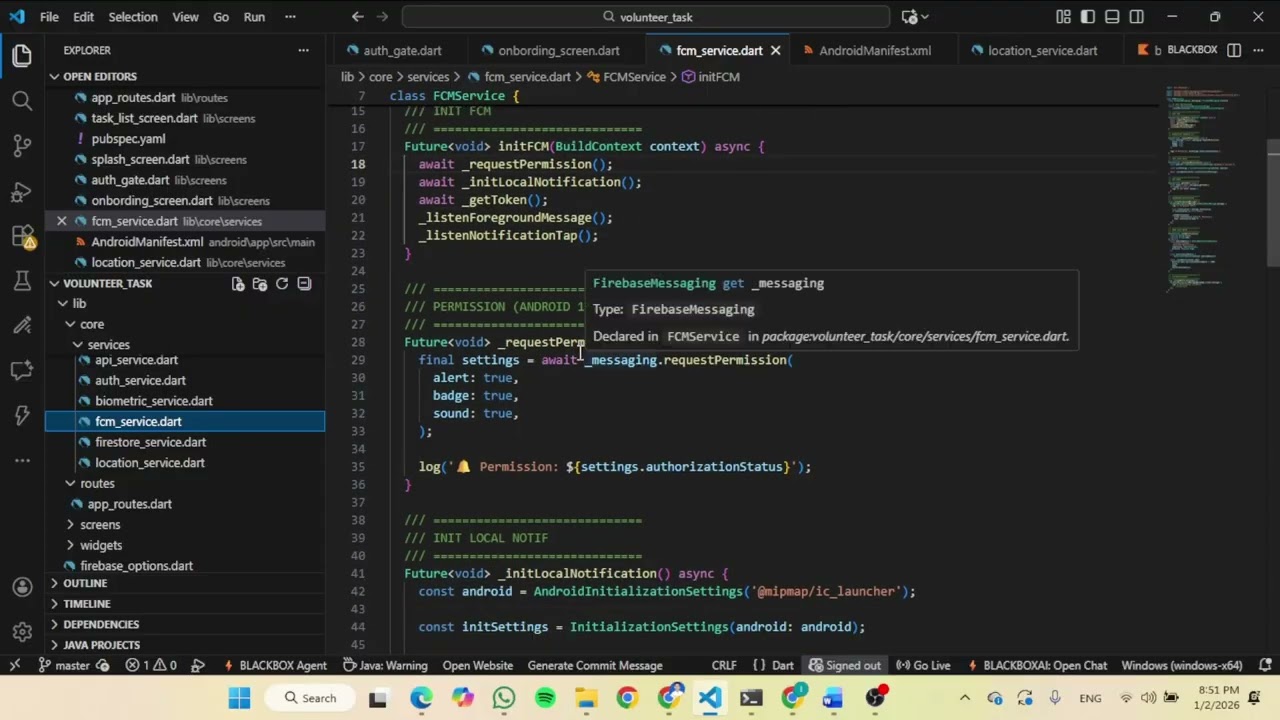Click the debug launch icon in status bar
This screenshot has height=720, width=1280.
click(198, 665)
